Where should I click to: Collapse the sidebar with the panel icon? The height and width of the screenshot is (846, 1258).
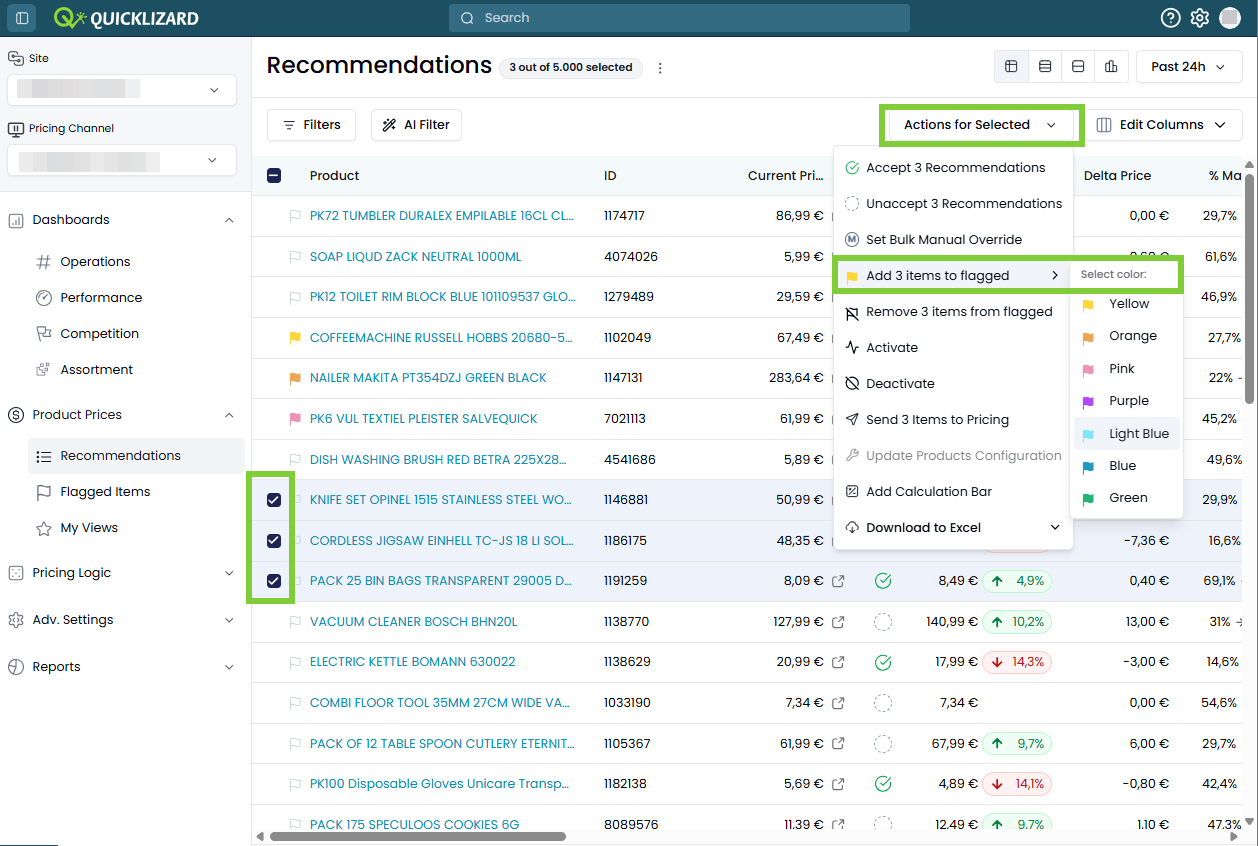tap(22, 18)
